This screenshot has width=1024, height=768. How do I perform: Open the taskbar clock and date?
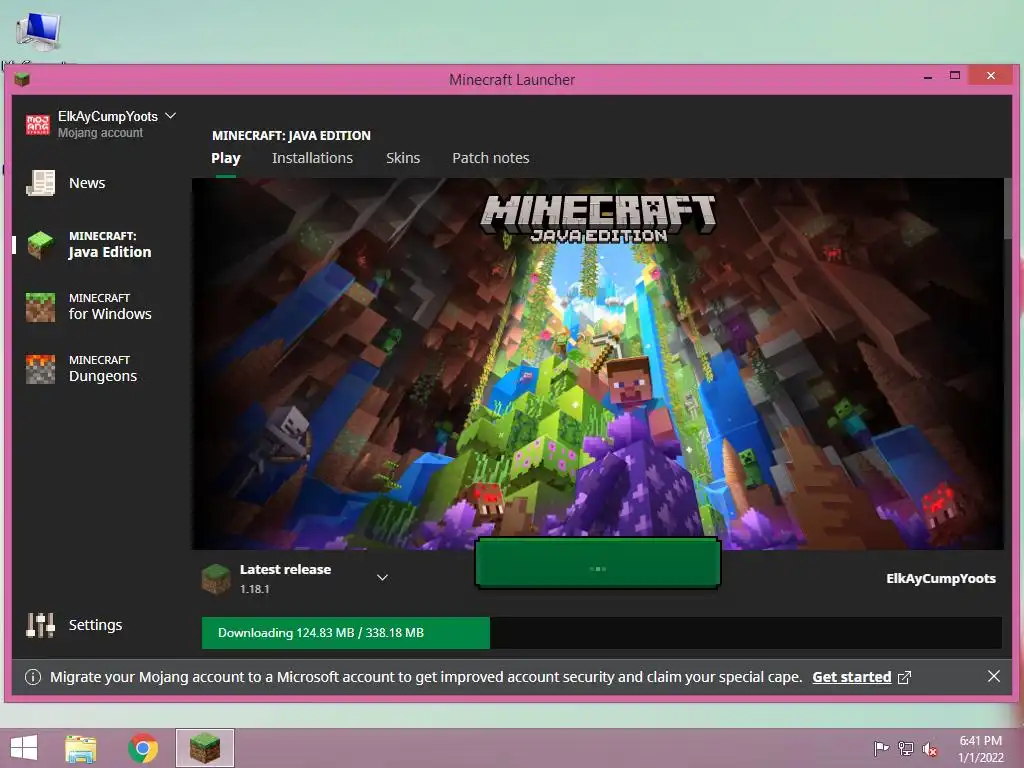pos(980,749)
